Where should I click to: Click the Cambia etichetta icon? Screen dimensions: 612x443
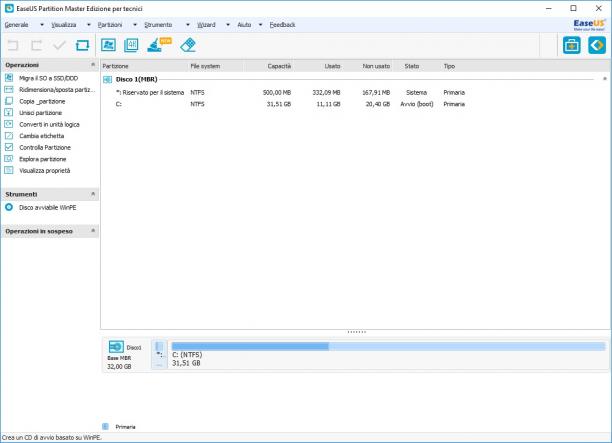[9, 136]
